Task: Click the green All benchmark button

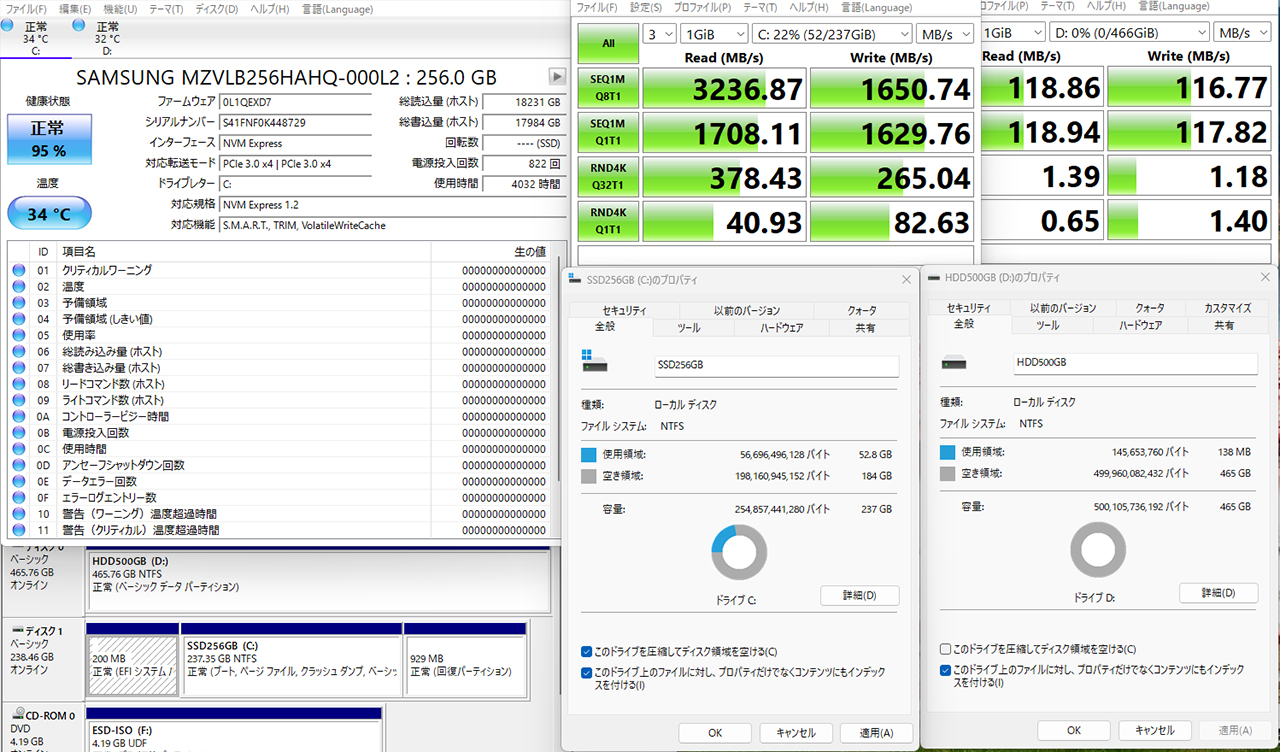Action: click(607, 44)
